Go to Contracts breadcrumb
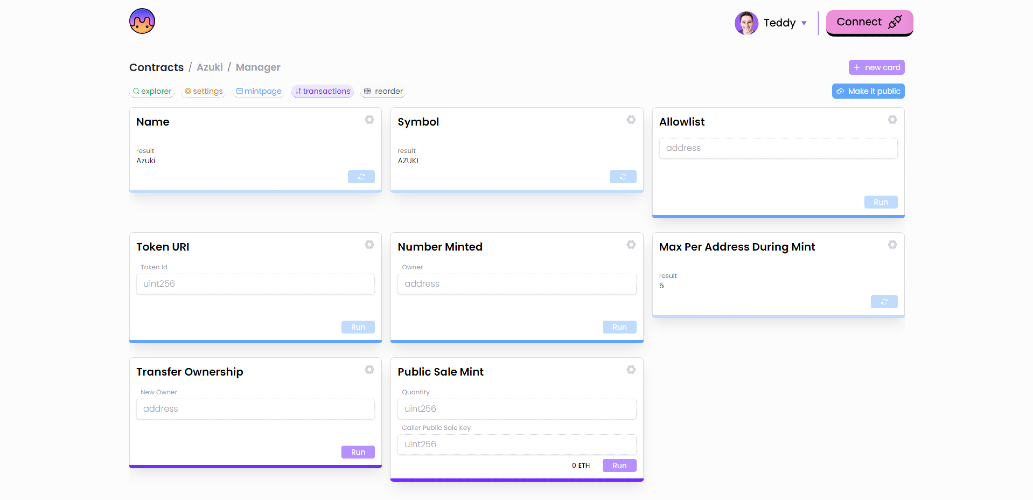The width and height of the screenshot is (1033, 500). [156, 67]
